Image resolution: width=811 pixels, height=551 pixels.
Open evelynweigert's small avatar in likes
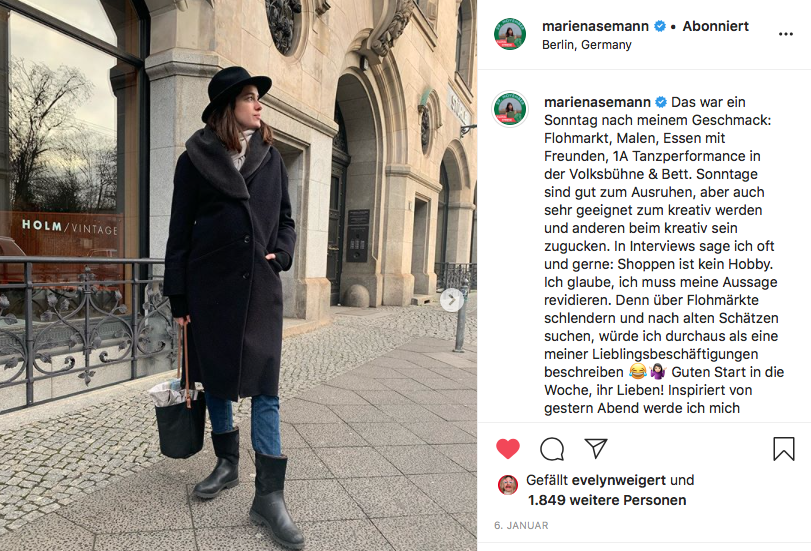tap(508, 485)
